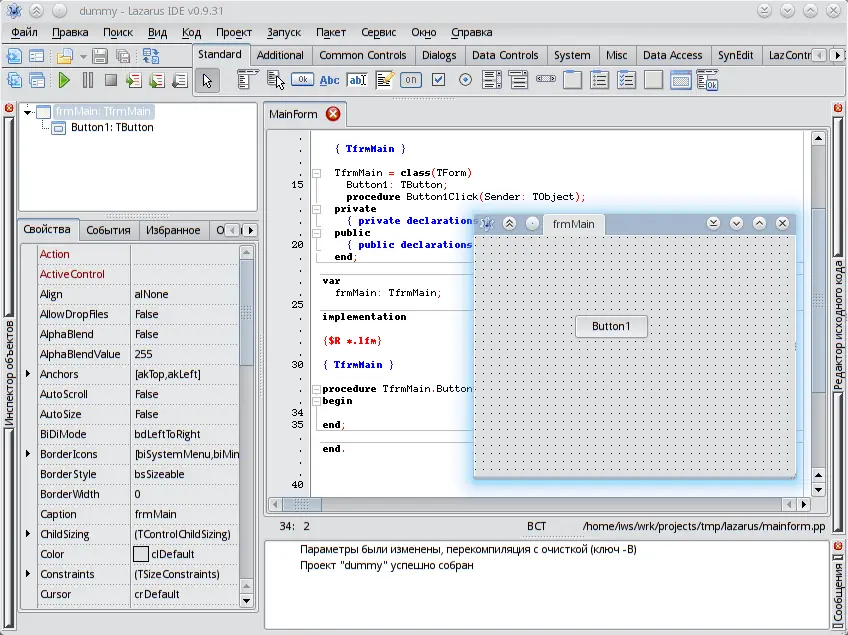Pick the TCheckBox component in the palette
The image size is (848, 635).
[439, 80]
